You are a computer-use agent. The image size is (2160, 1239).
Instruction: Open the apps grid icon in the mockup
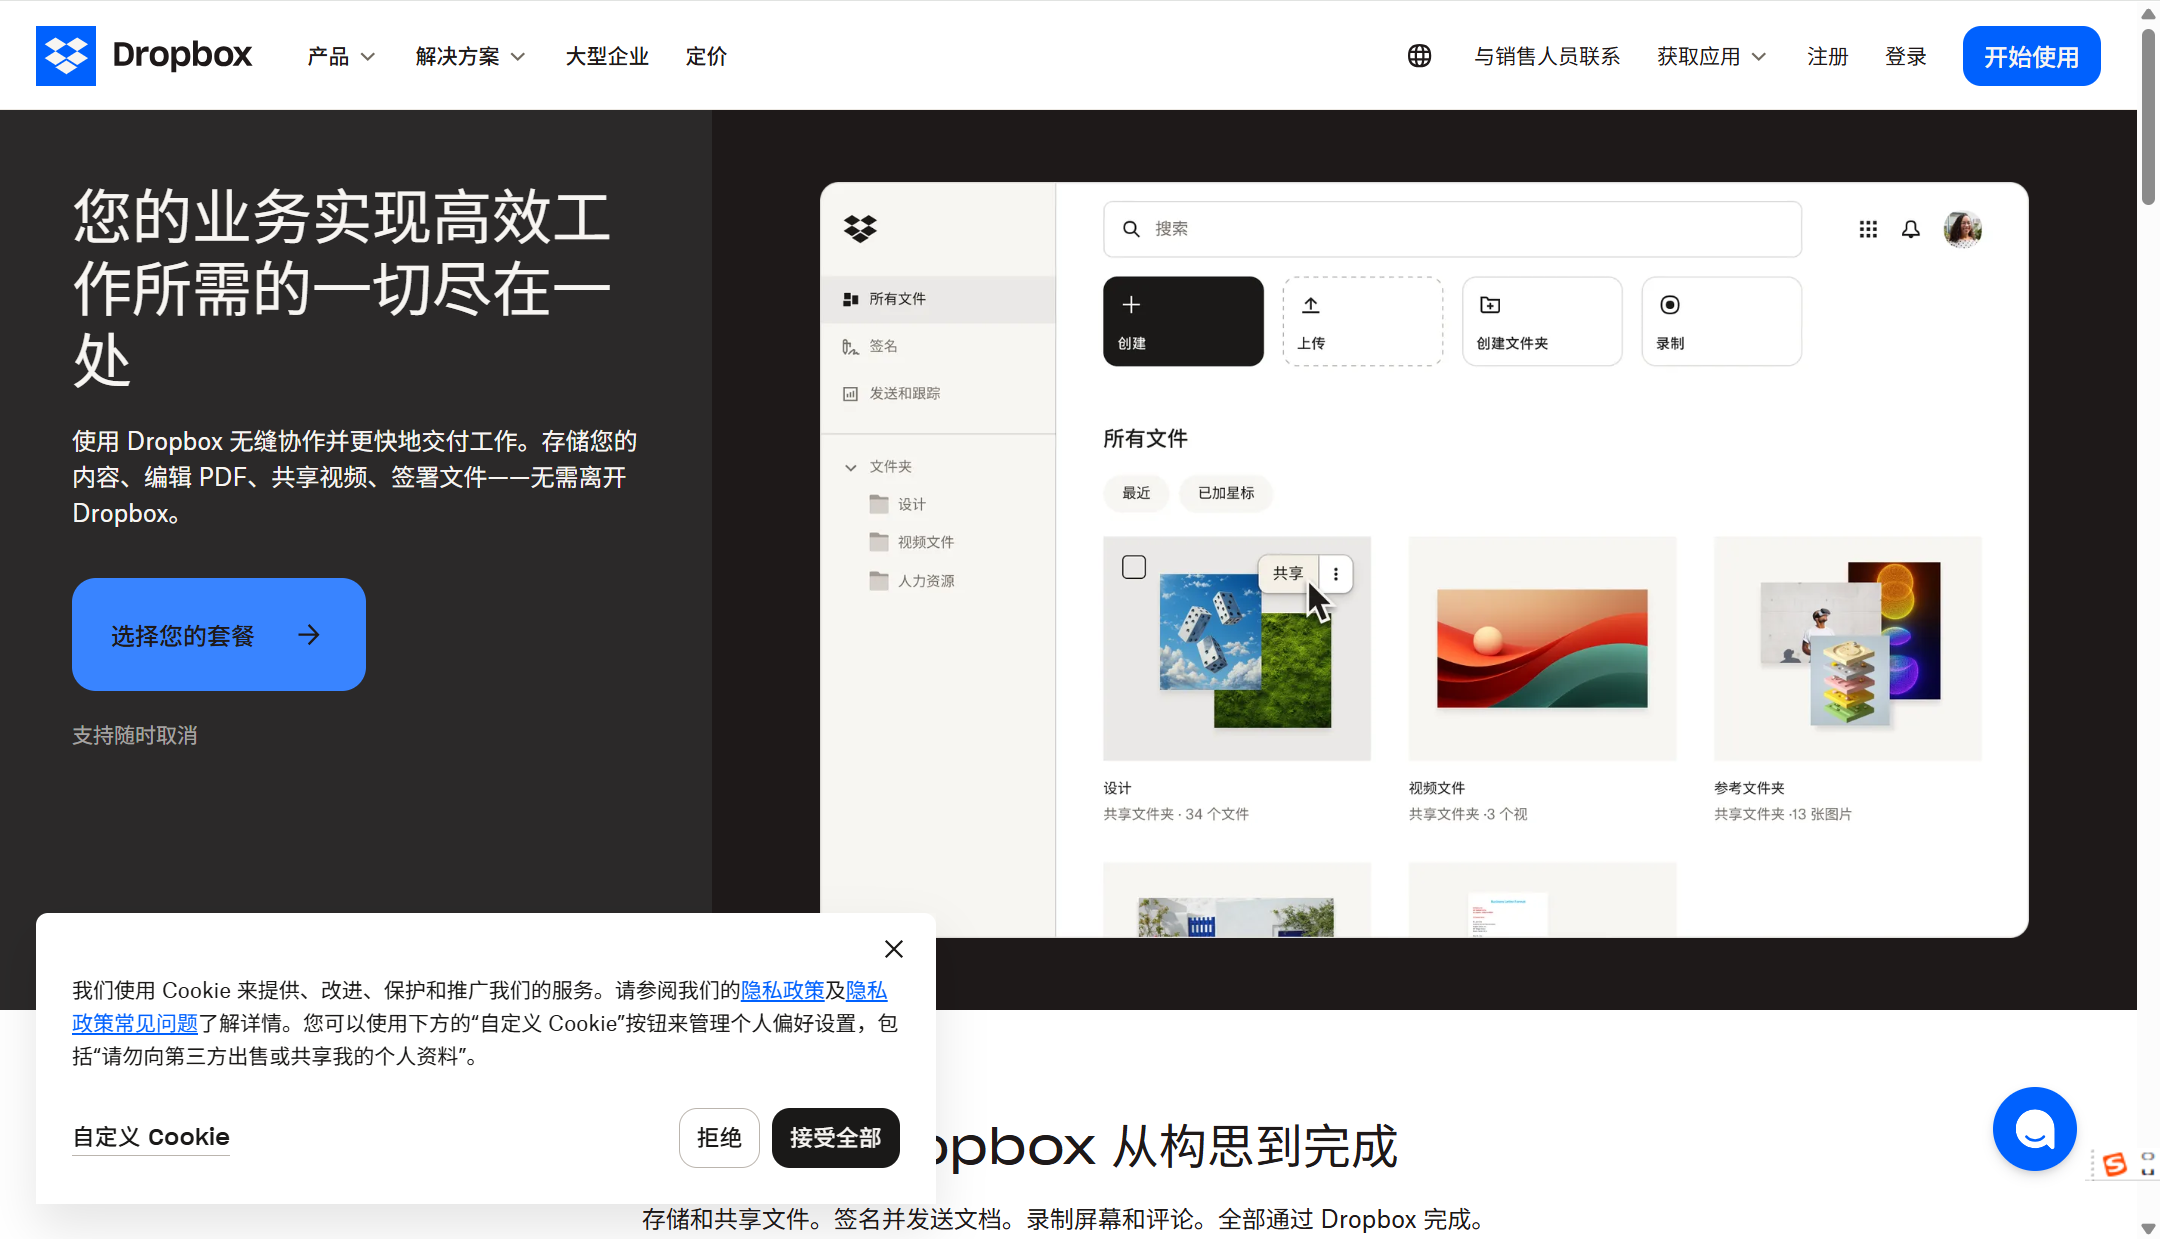click(1867, 229)
